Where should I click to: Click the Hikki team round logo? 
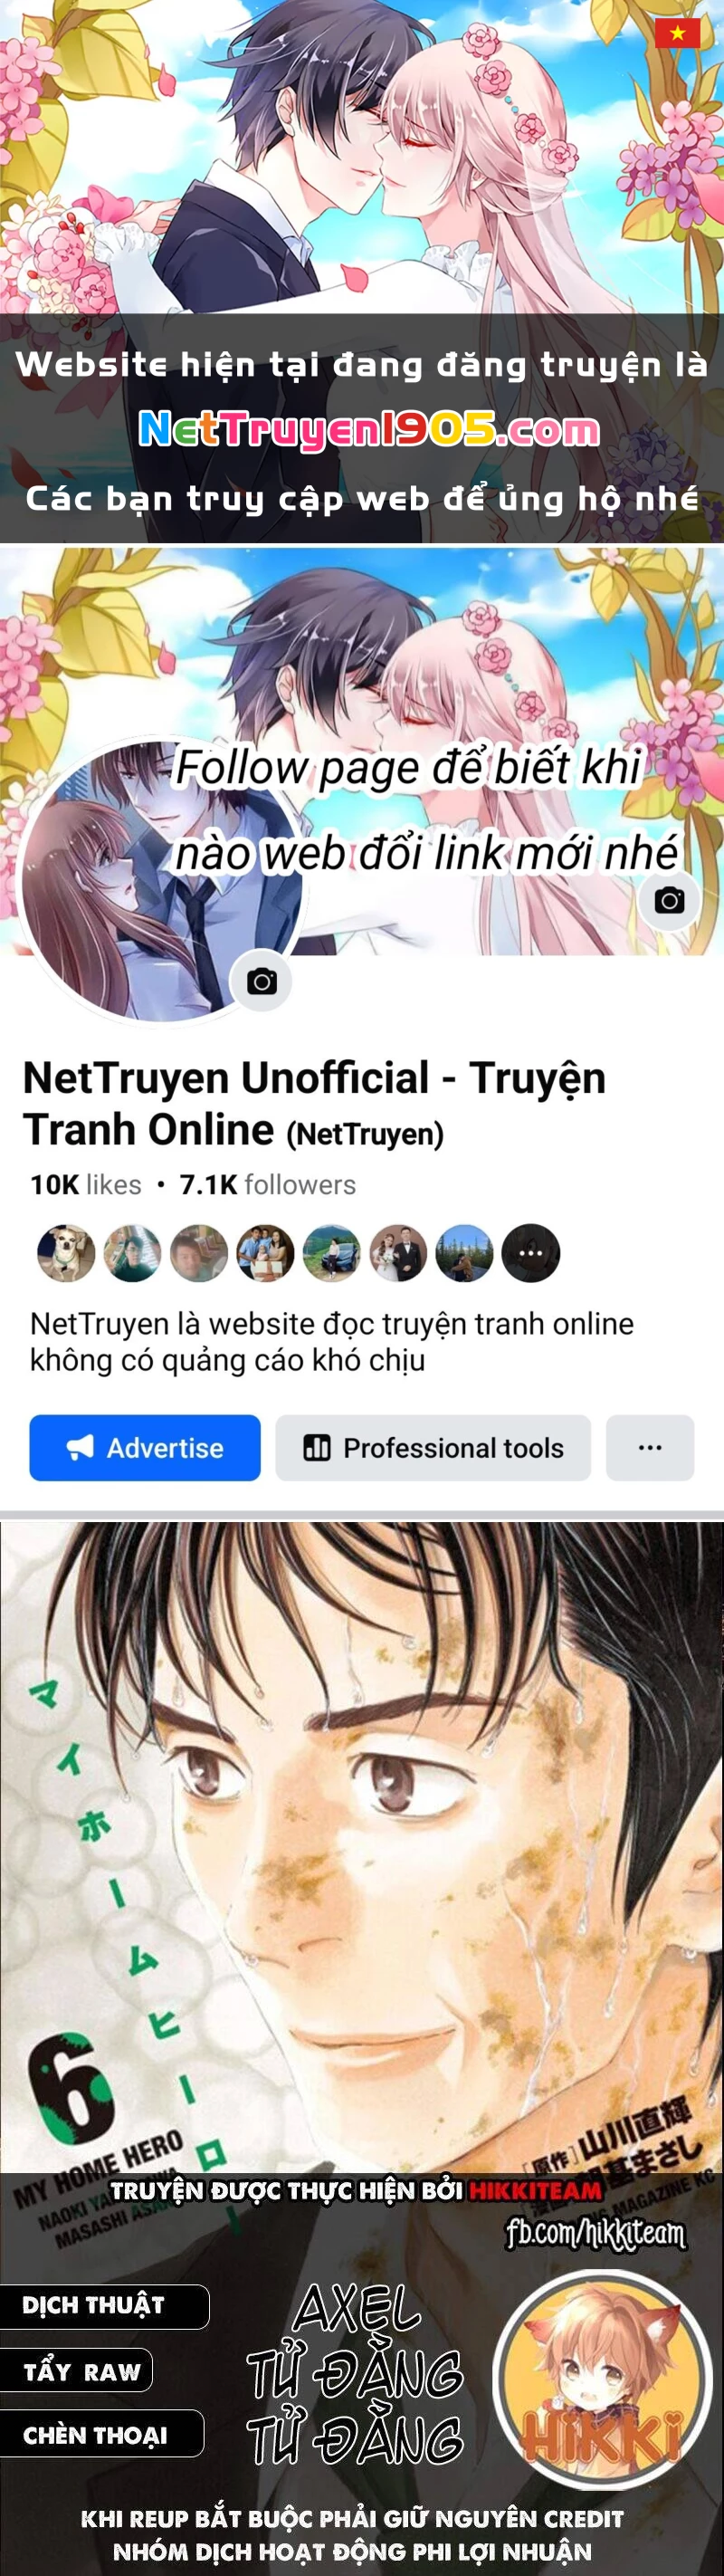click(602, 2379)
